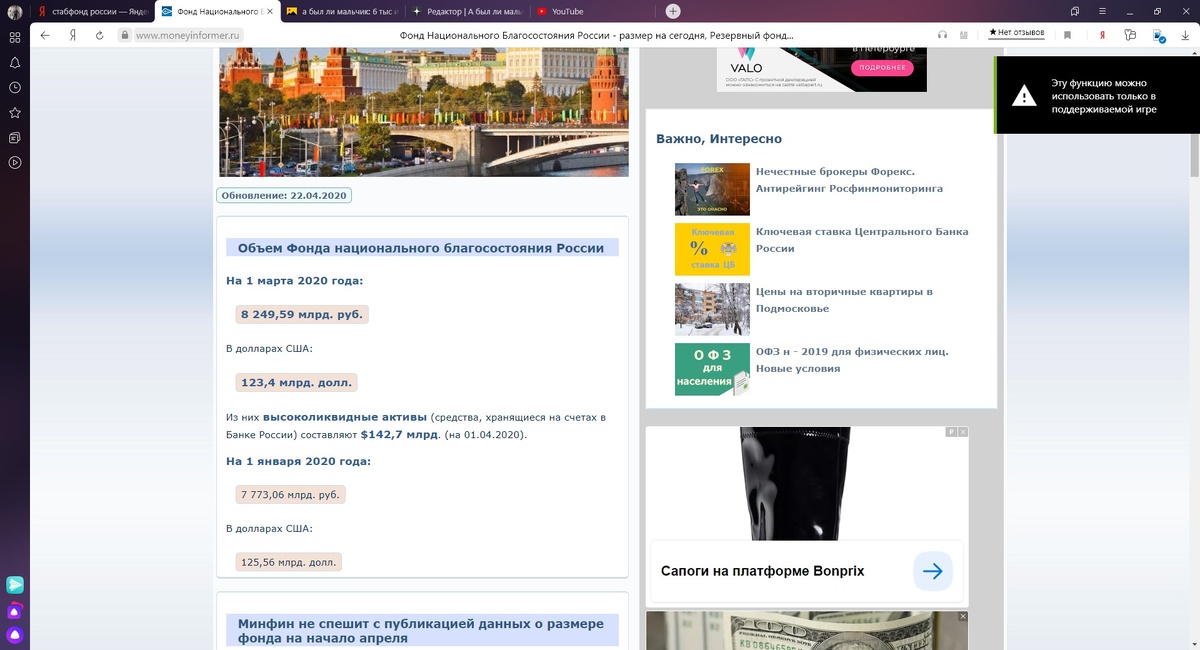The image size is (1200, 650).
Task: Switch to the 'стабфонд россии' tab
Action: (x=91, y=11)
